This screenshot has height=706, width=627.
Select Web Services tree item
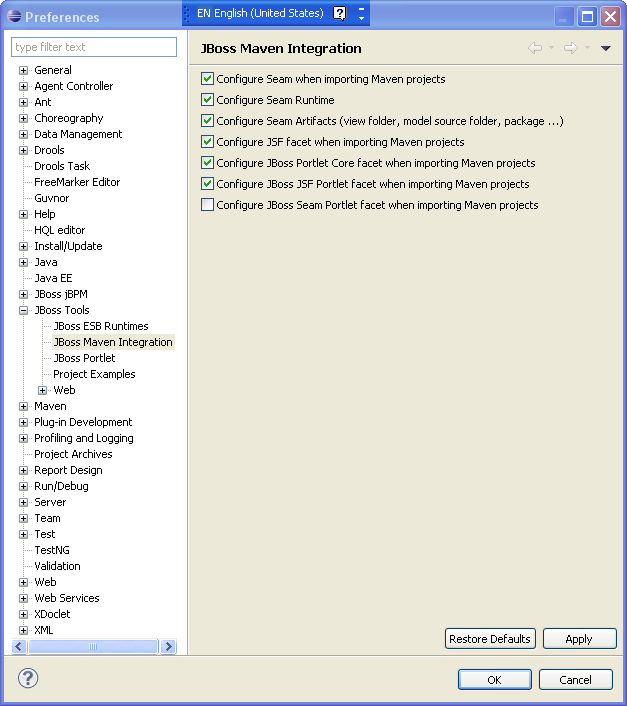pos(67,598)
